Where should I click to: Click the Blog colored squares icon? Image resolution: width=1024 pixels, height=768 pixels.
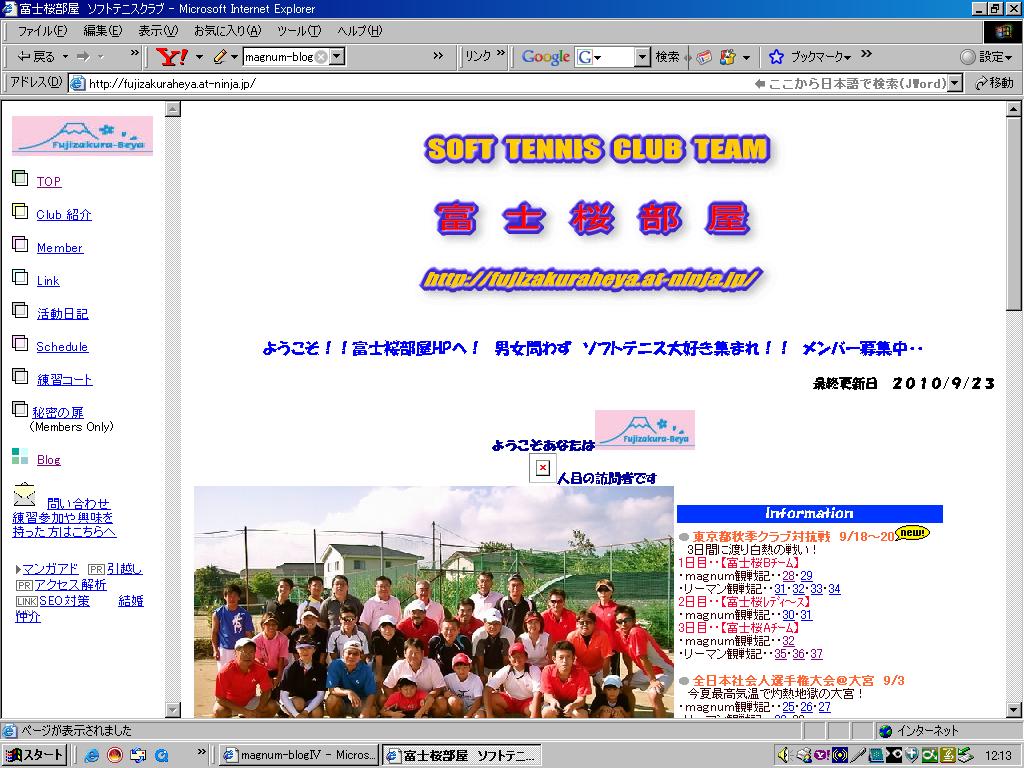coord(20,456)
